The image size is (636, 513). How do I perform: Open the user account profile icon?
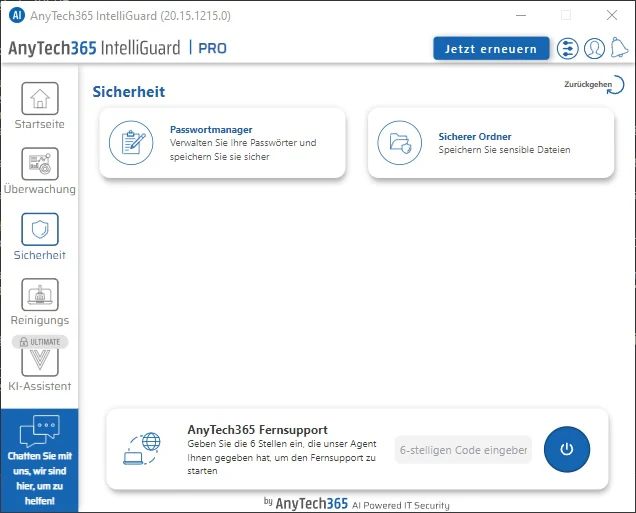click(594, 49)
